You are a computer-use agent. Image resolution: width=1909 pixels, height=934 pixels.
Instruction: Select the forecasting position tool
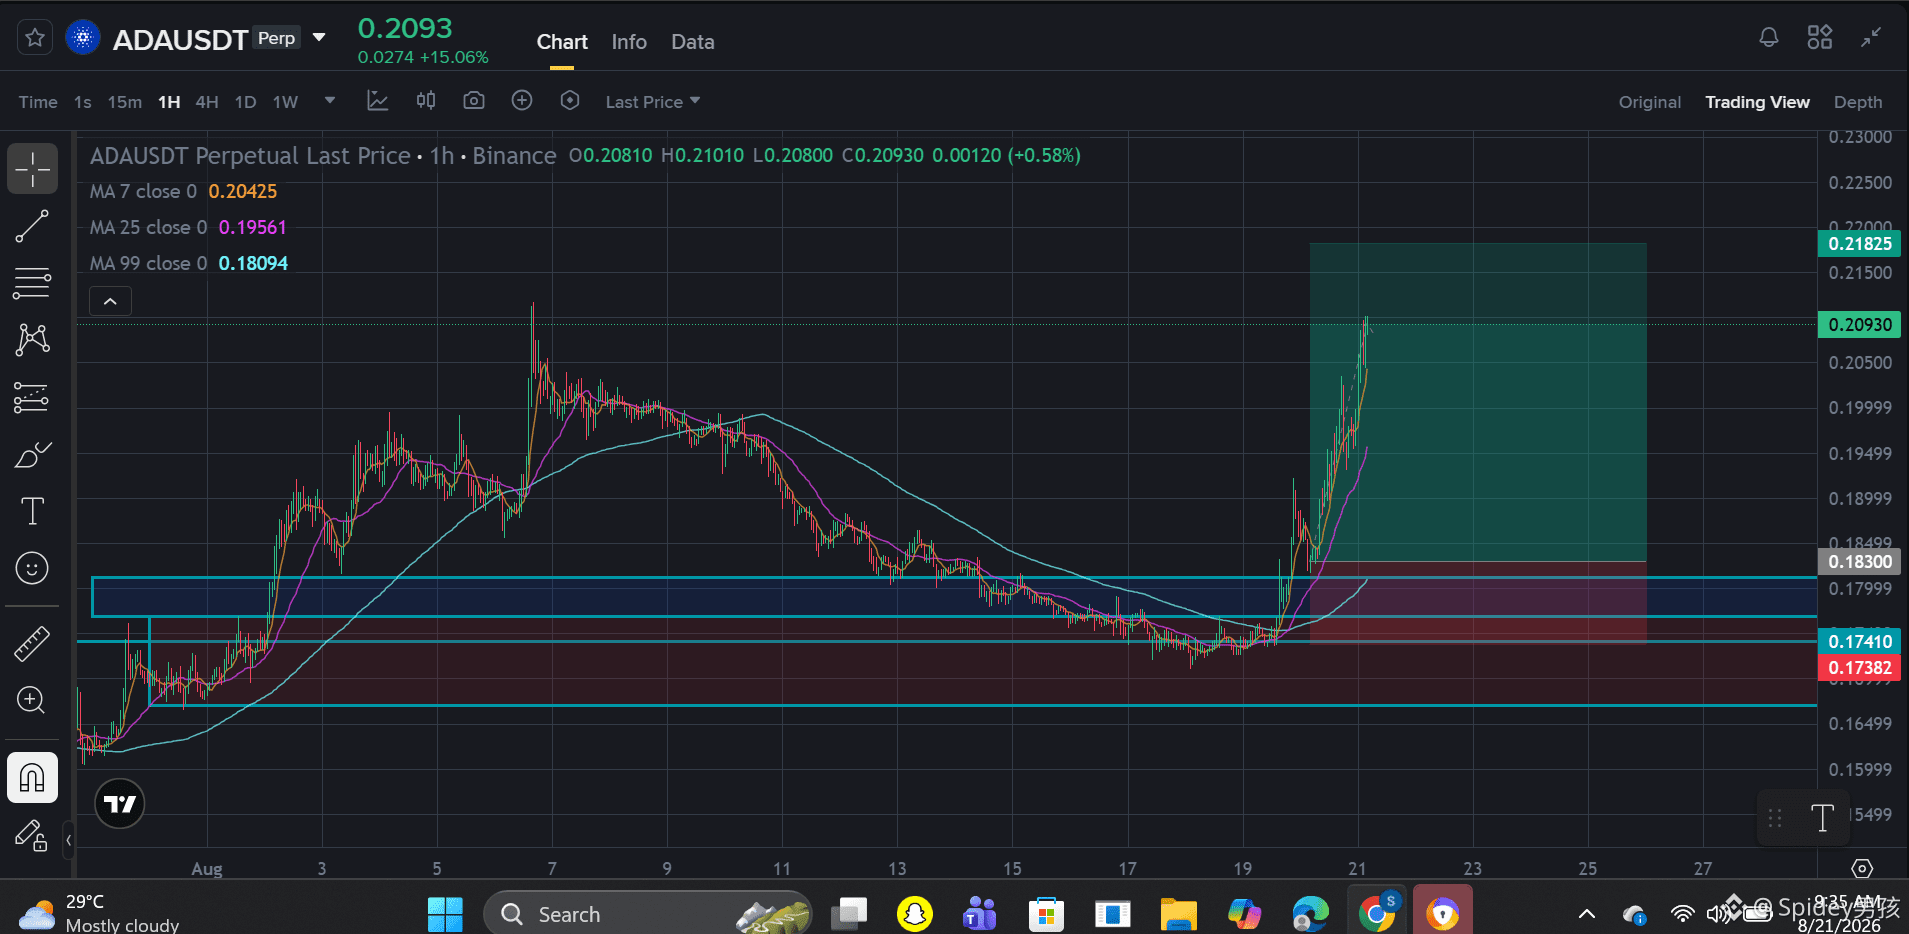[32, 397]
